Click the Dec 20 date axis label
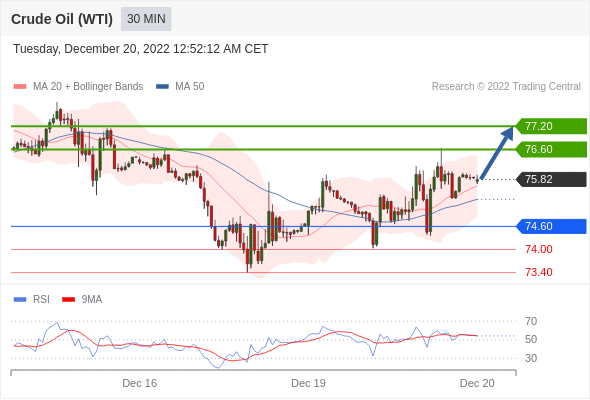This screenshot has height=400, width=590. 477,383
